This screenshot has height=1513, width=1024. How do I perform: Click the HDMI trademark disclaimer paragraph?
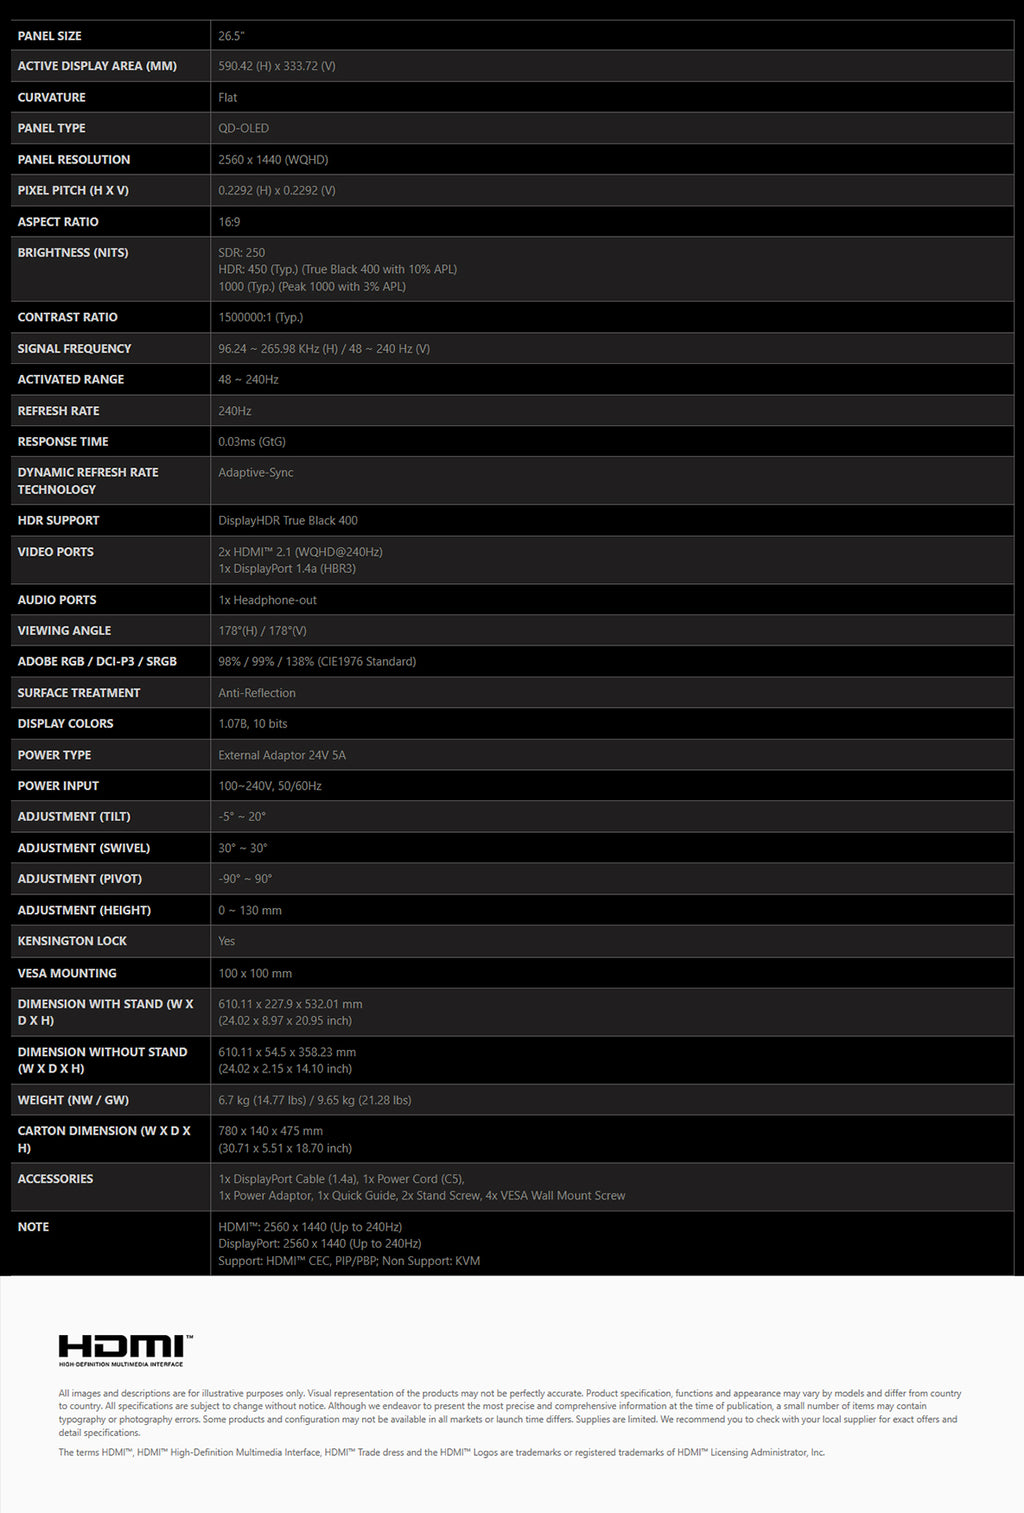tap(441, 1452)
